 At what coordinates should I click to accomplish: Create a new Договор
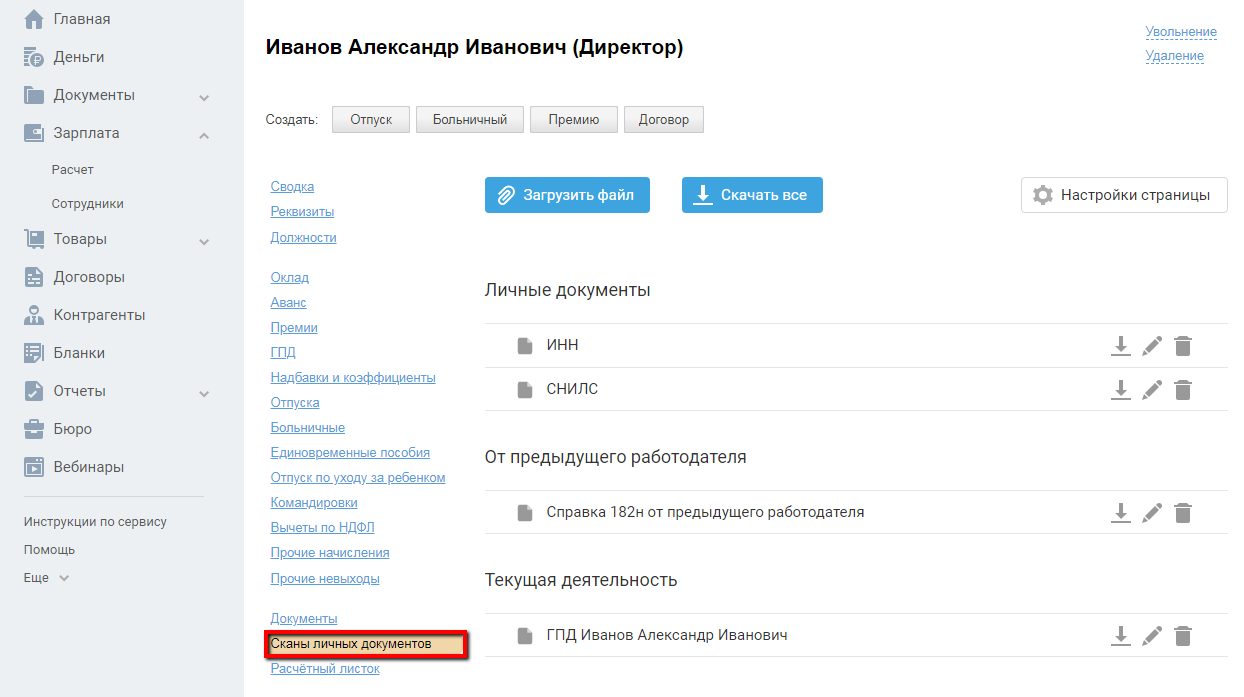(664, 120)
